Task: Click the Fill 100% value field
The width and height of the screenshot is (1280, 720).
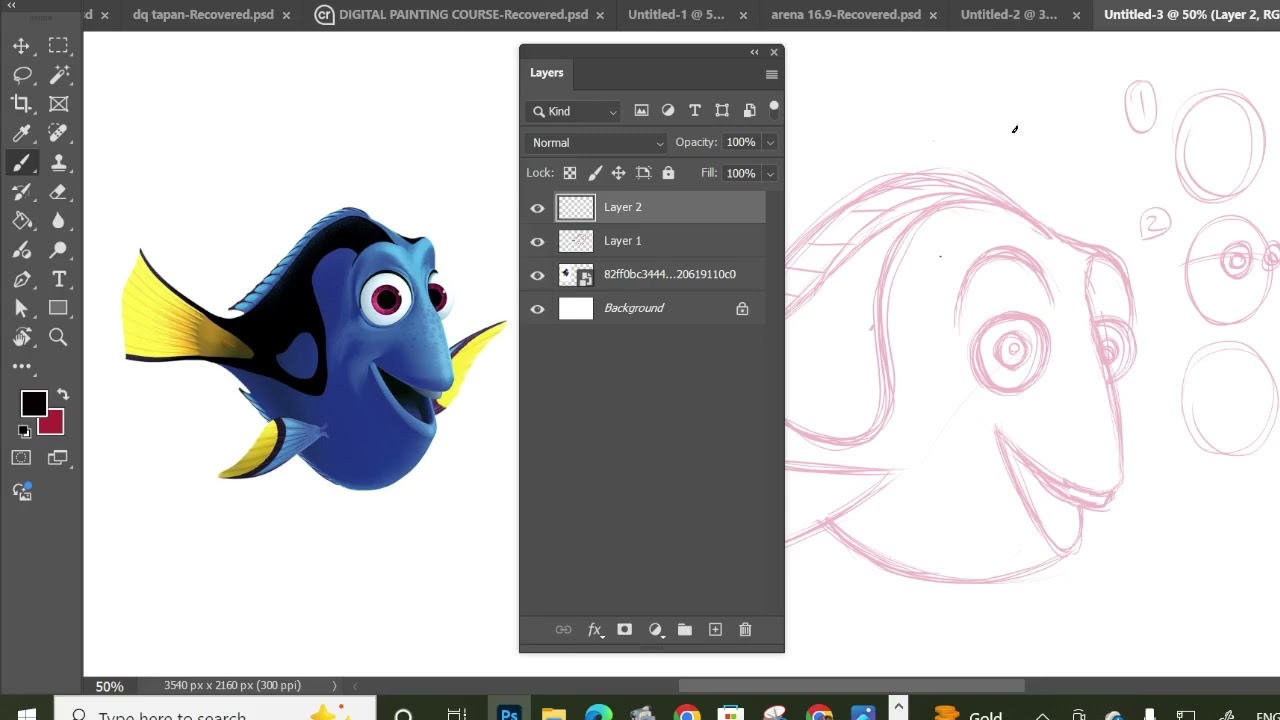Action: coord(741,173)
